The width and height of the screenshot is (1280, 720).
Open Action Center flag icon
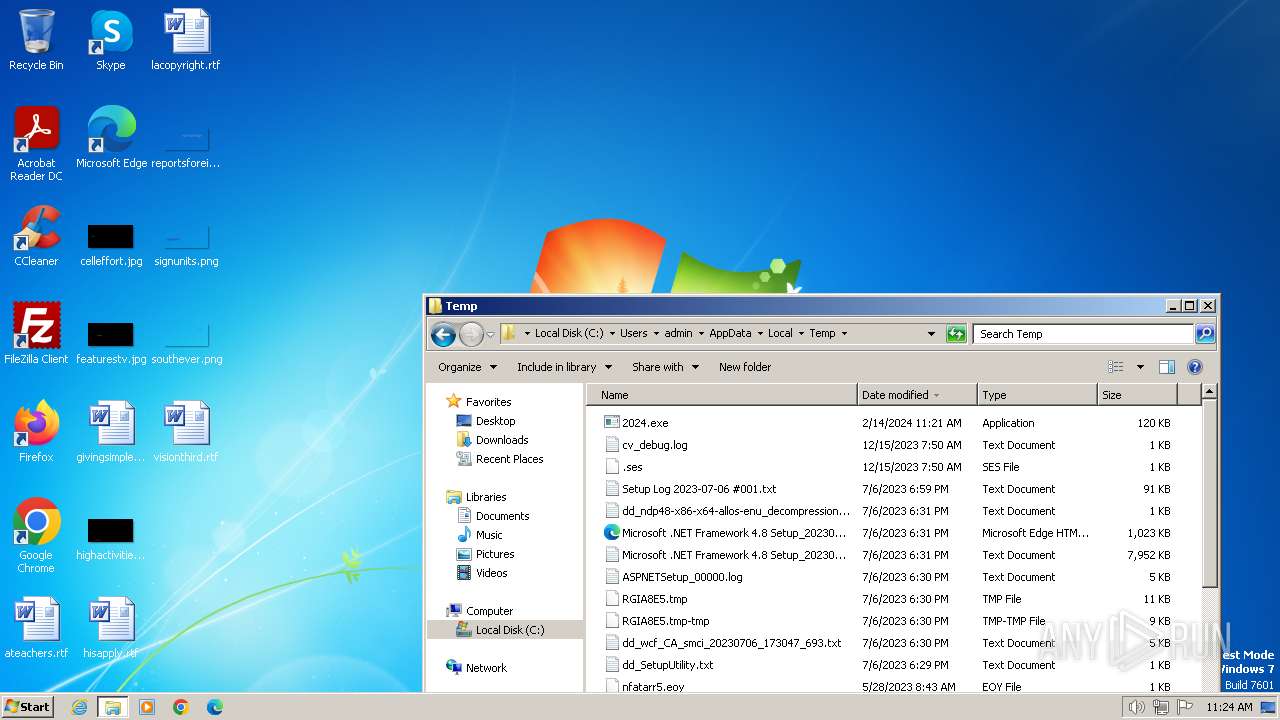coord(1185,707)
